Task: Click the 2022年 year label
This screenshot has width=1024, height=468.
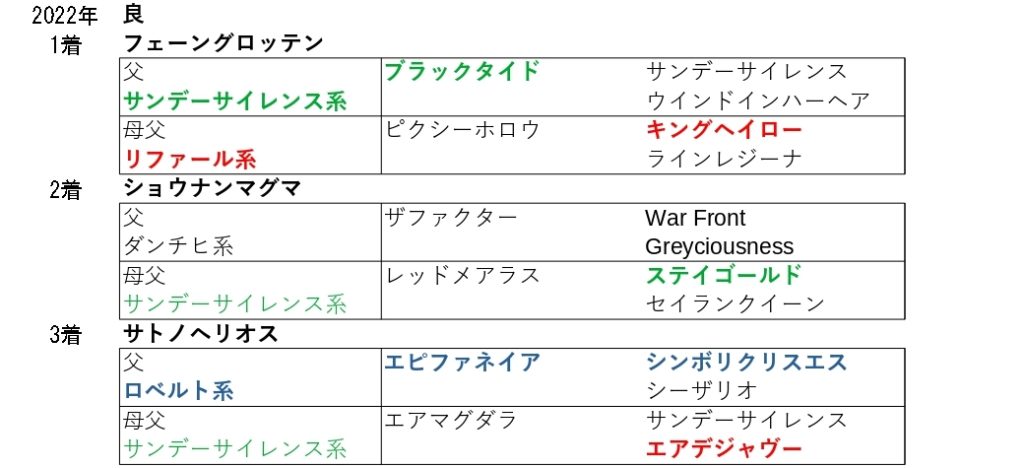Action: [63, 15]
